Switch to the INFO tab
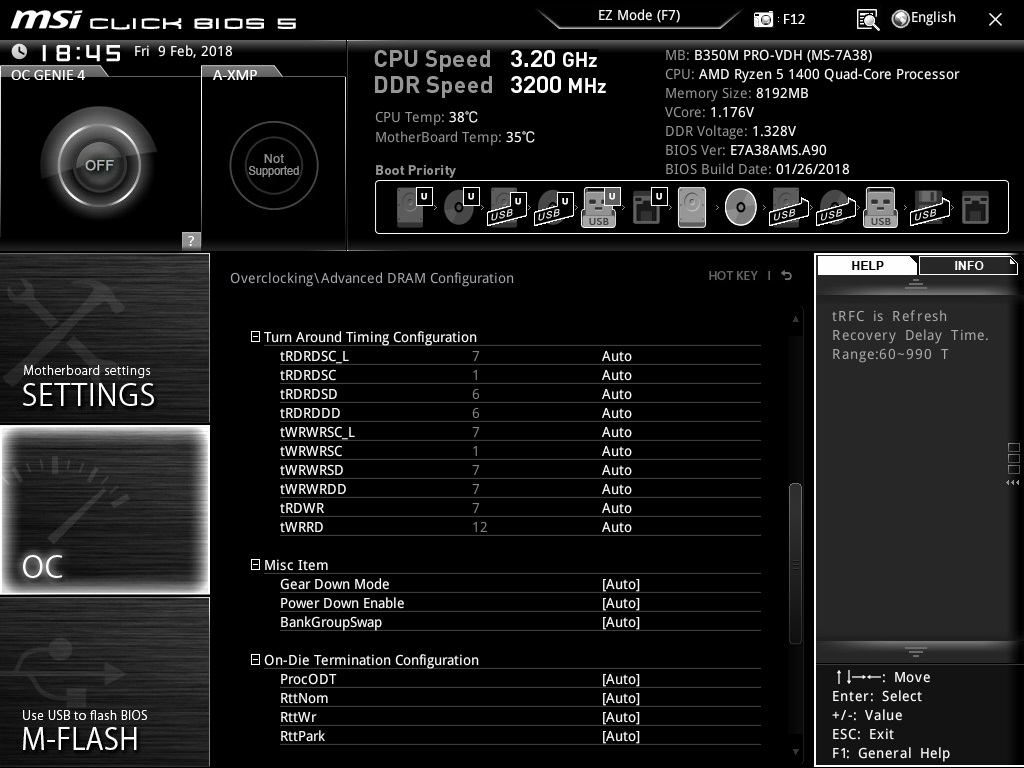The width and height of the screenshot is (1024, 768). pos(968,265)
